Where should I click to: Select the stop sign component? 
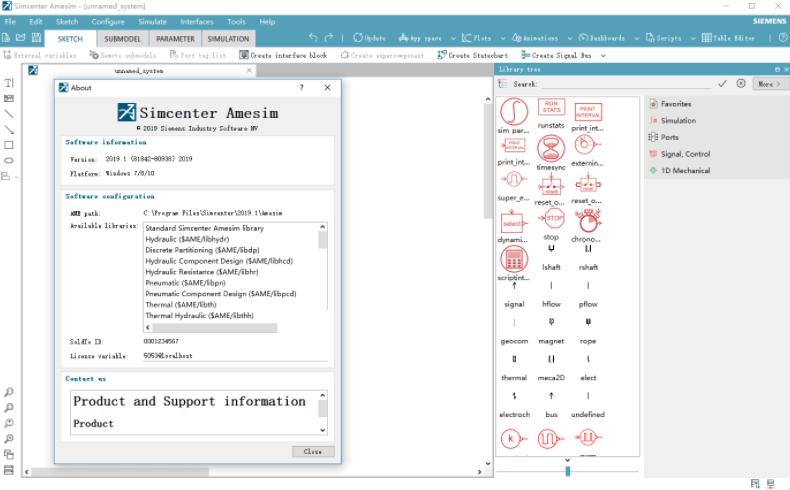(x=551, y=218)
